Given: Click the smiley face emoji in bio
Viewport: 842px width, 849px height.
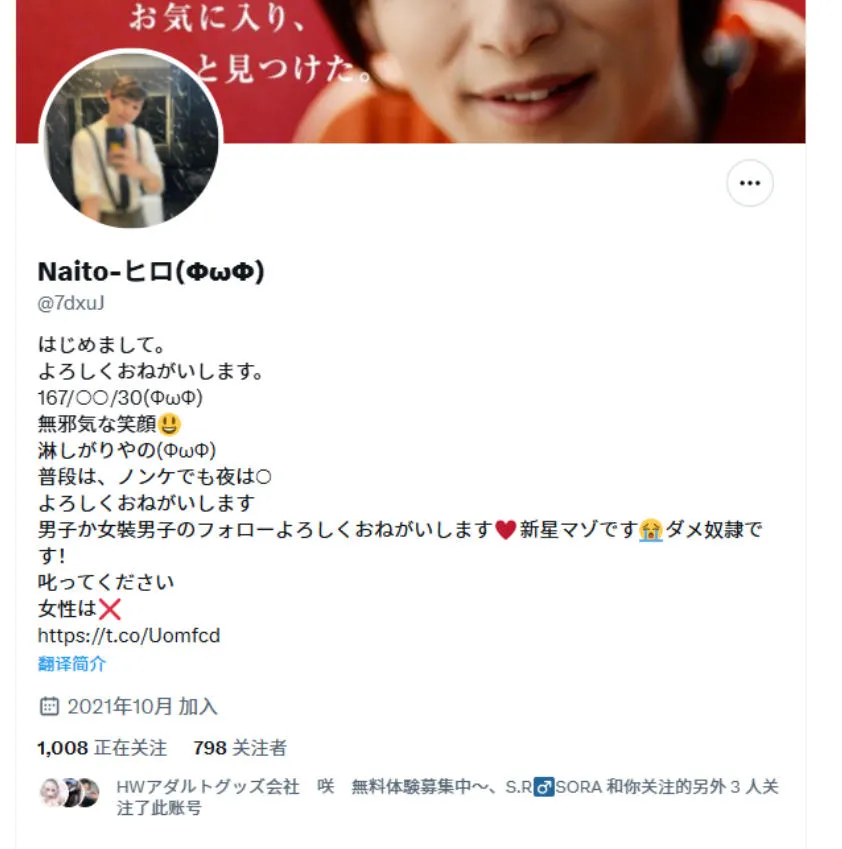Looking at the screenshot, I should tap(169, 424).
